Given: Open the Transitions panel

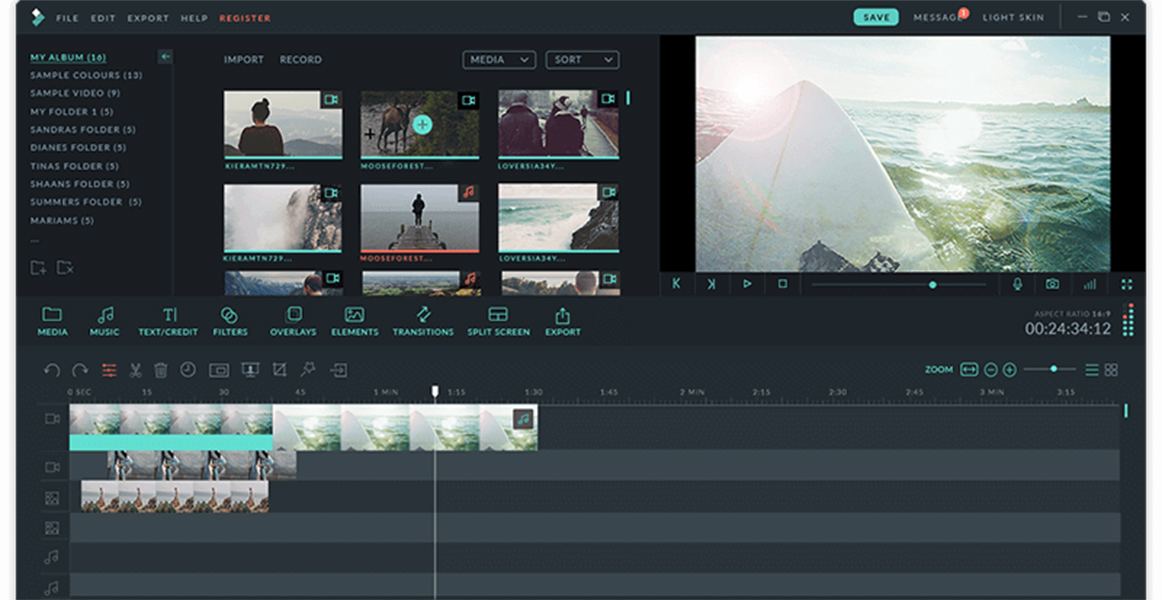Looking at the screenshot, I should (423, 321).
